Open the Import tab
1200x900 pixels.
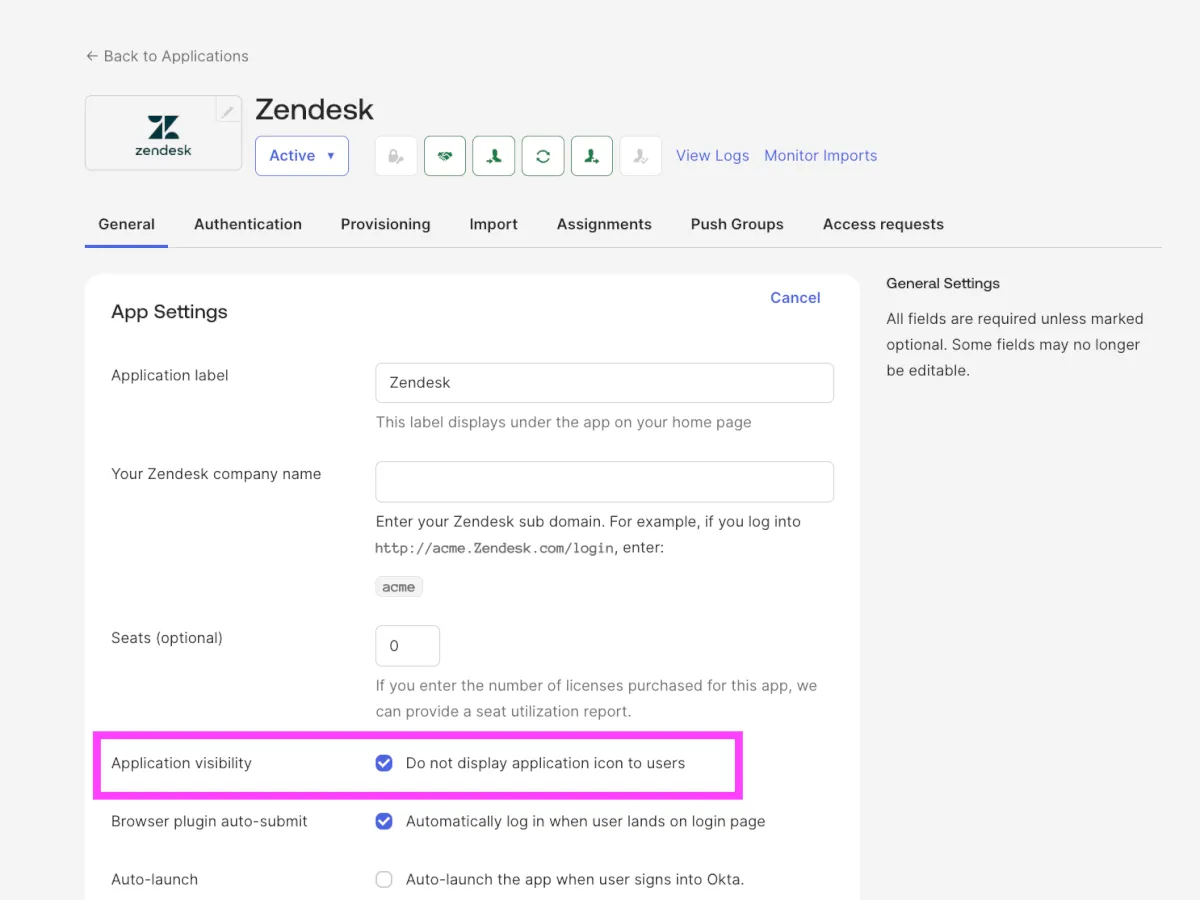[x=493, y=224]
